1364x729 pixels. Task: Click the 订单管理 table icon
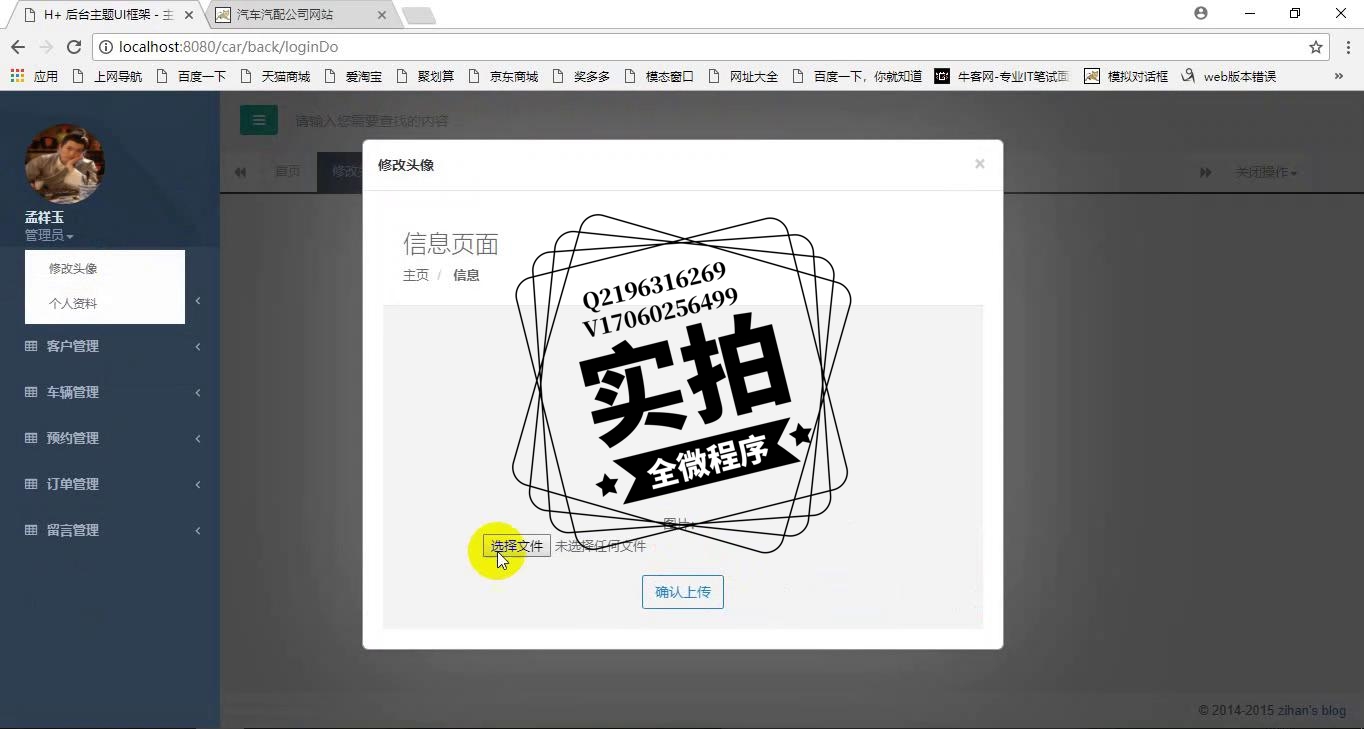tap(31, 484)
